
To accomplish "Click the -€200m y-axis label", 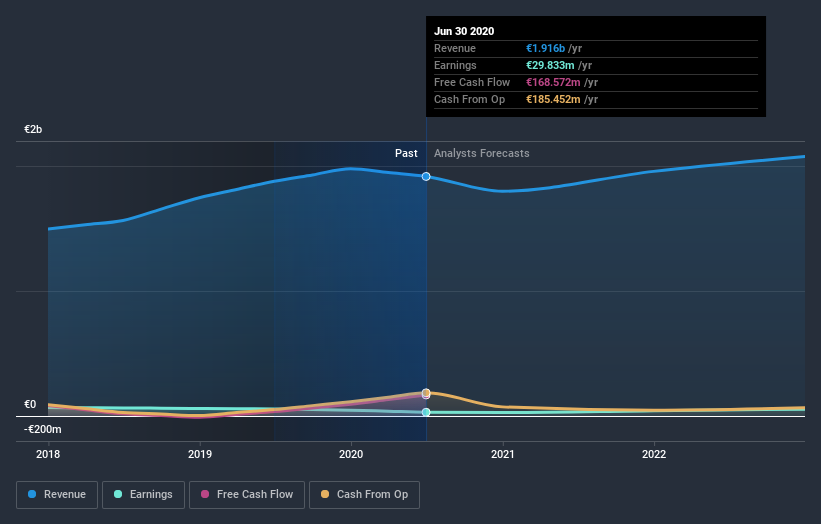I will click(42, 429).
